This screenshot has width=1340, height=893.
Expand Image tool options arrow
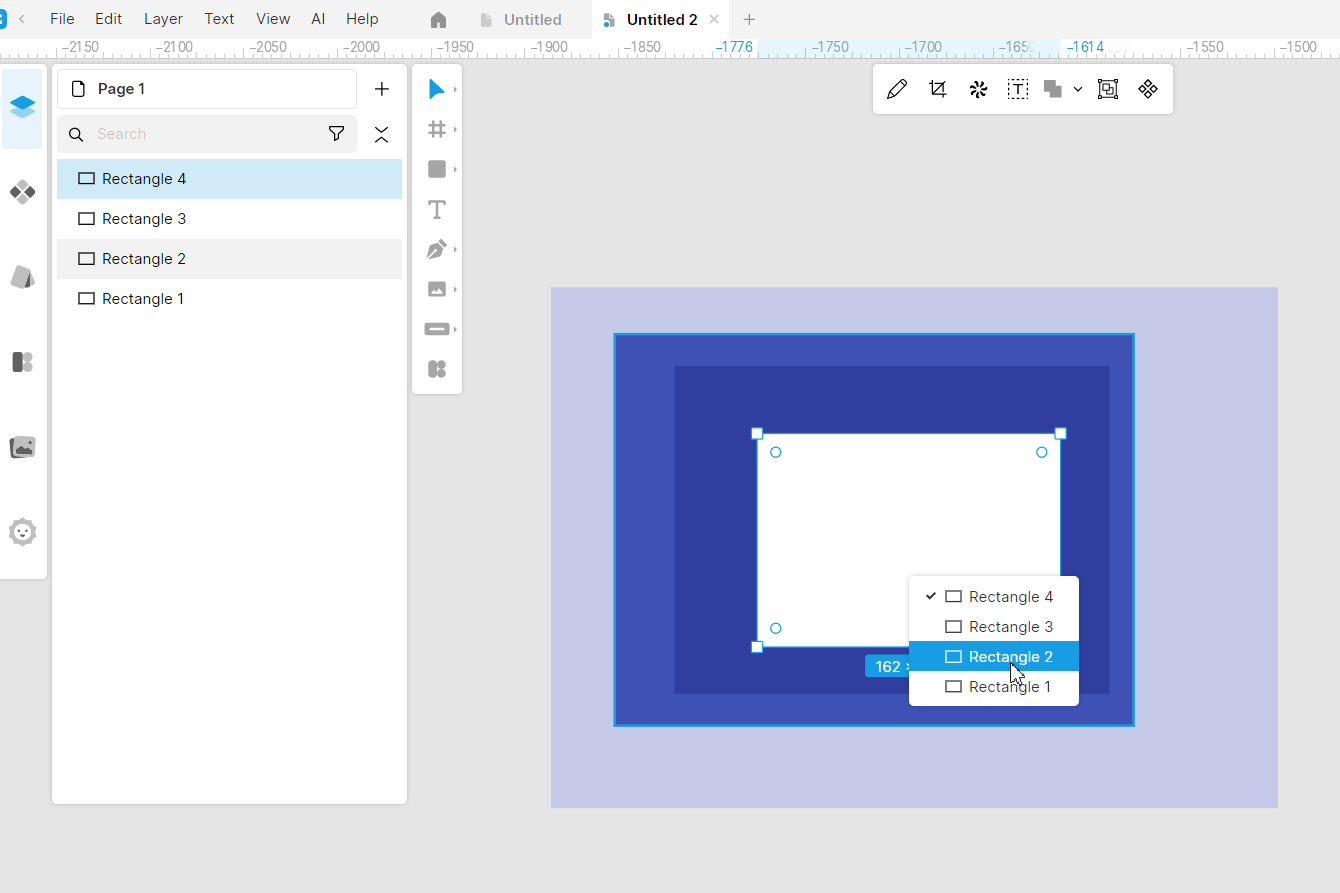coord(455,289)
